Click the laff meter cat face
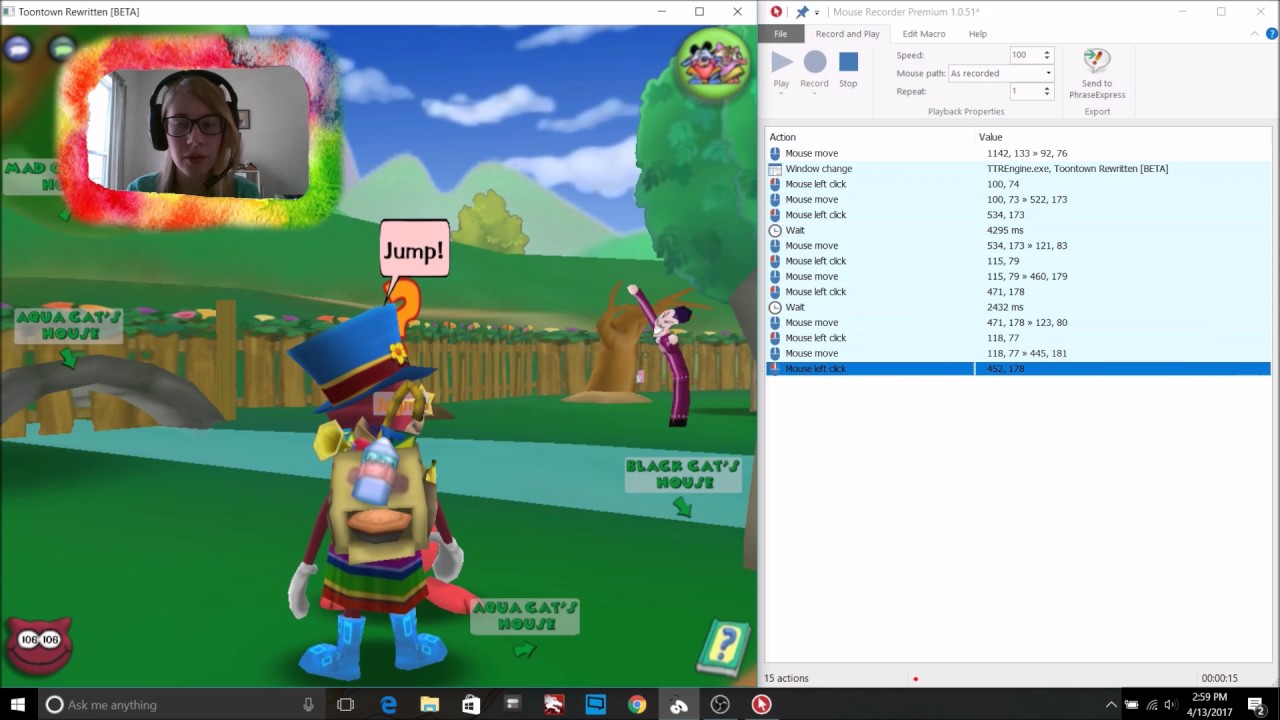The width and height of the screenshot is (1280, 720). pos(39,644)
